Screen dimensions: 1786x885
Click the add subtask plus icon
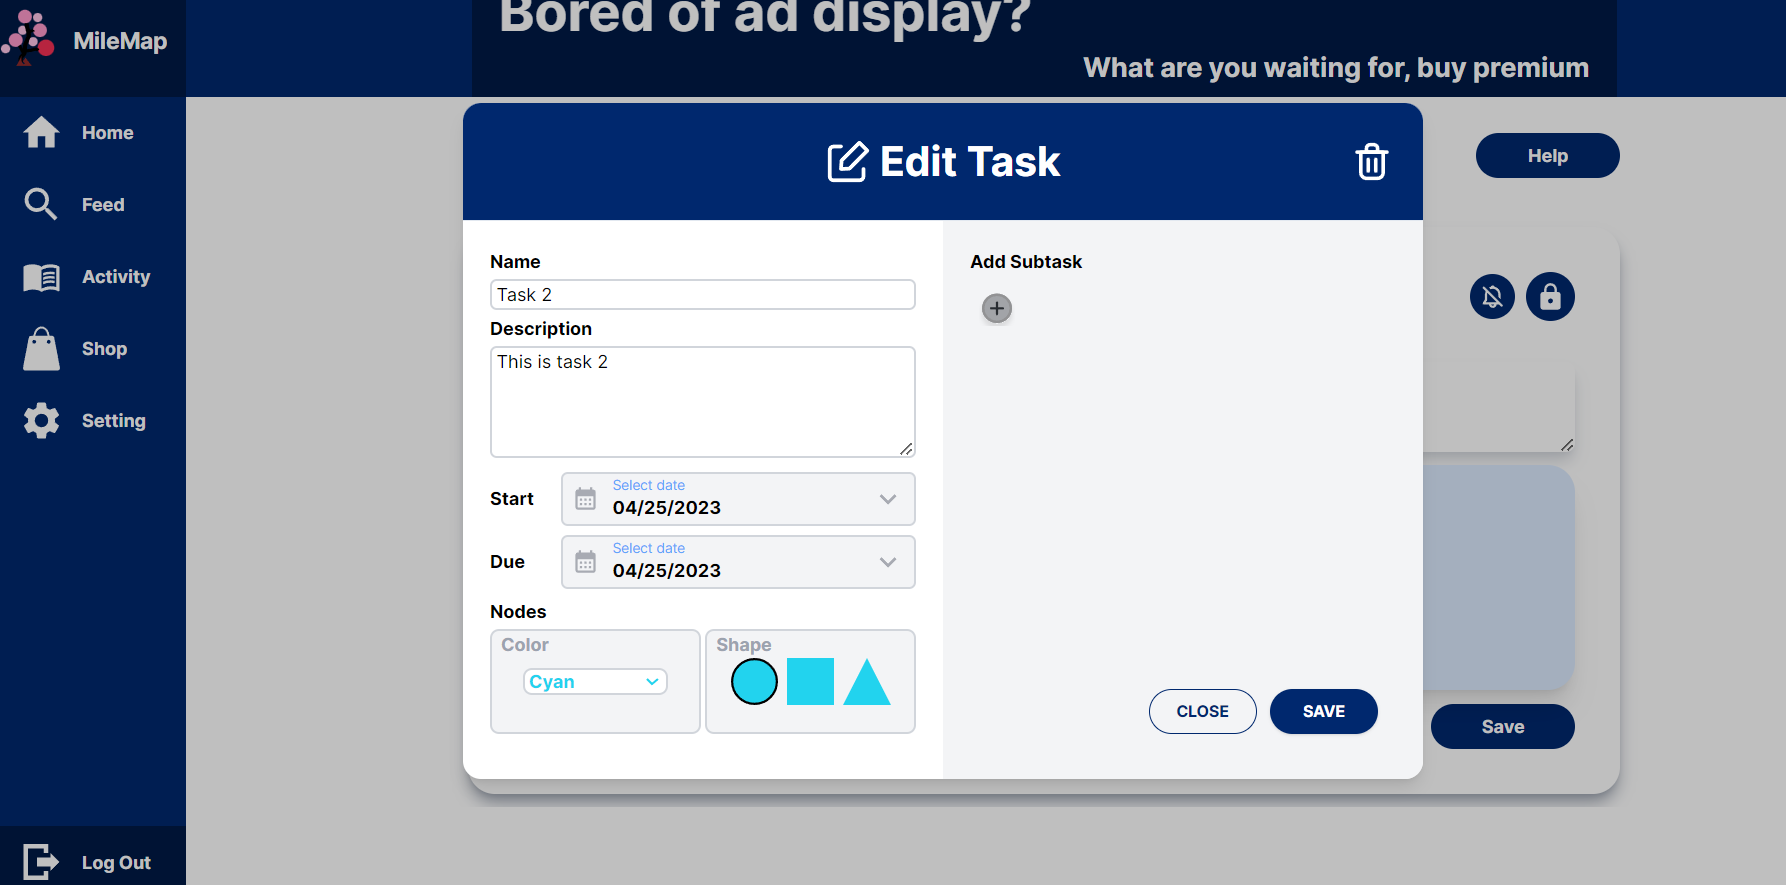coord(996,308)
